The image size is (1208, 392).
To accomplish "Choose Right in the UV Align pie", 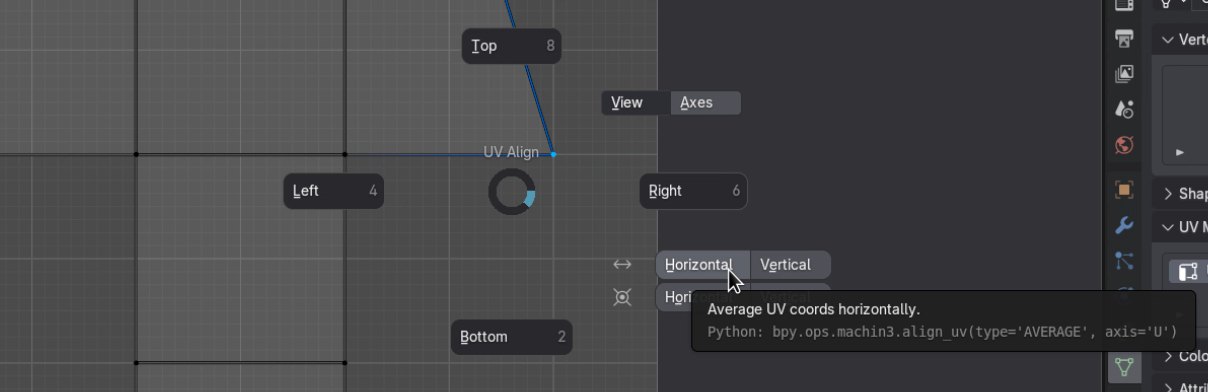I will point(693,191).
